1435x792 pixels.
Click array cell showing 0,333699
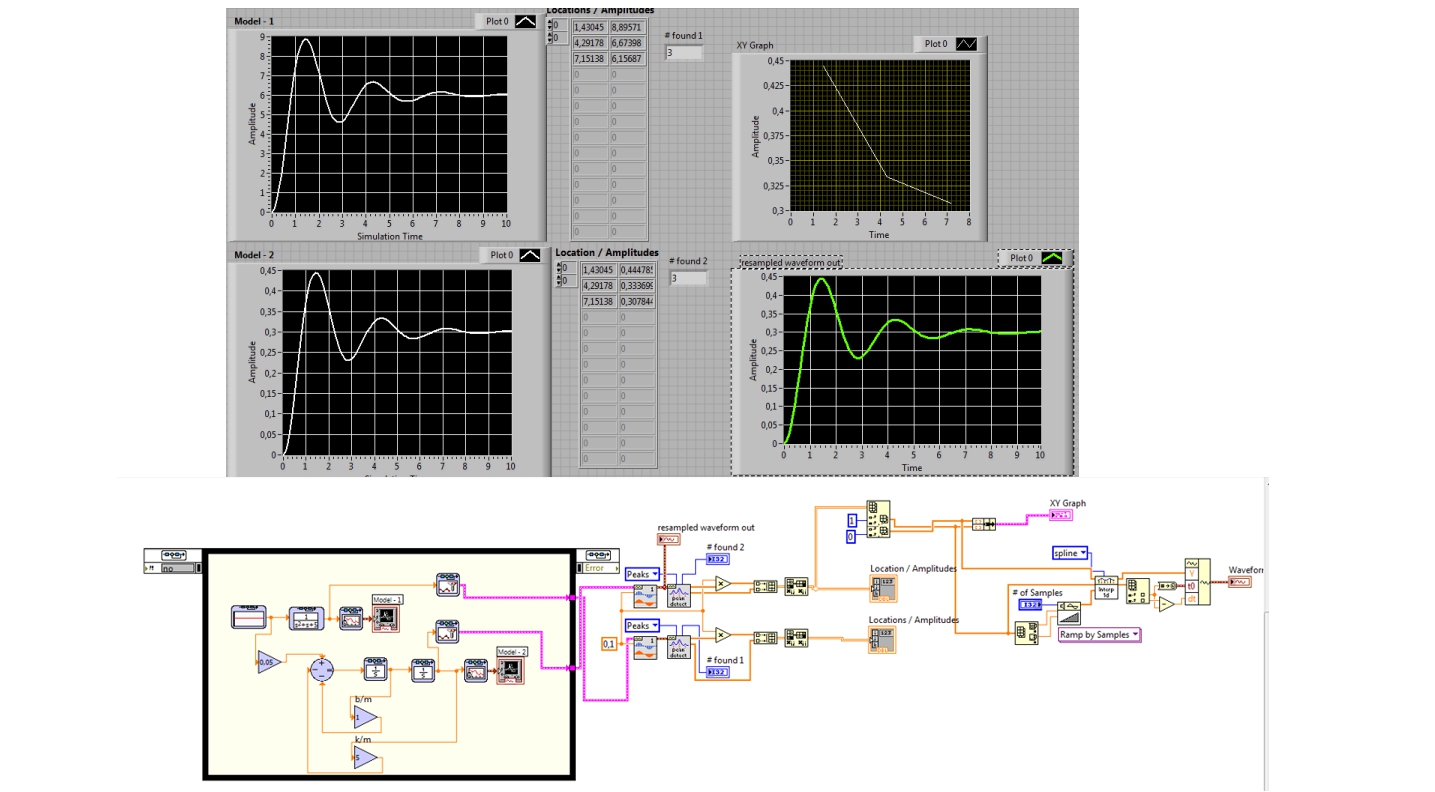[x=637, y=284]
